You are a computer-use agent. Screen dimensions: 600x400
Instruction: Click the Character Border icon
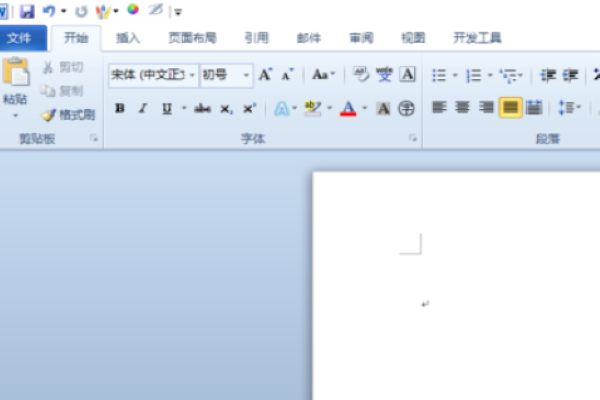pyautogui.click(x=408, y=74)
